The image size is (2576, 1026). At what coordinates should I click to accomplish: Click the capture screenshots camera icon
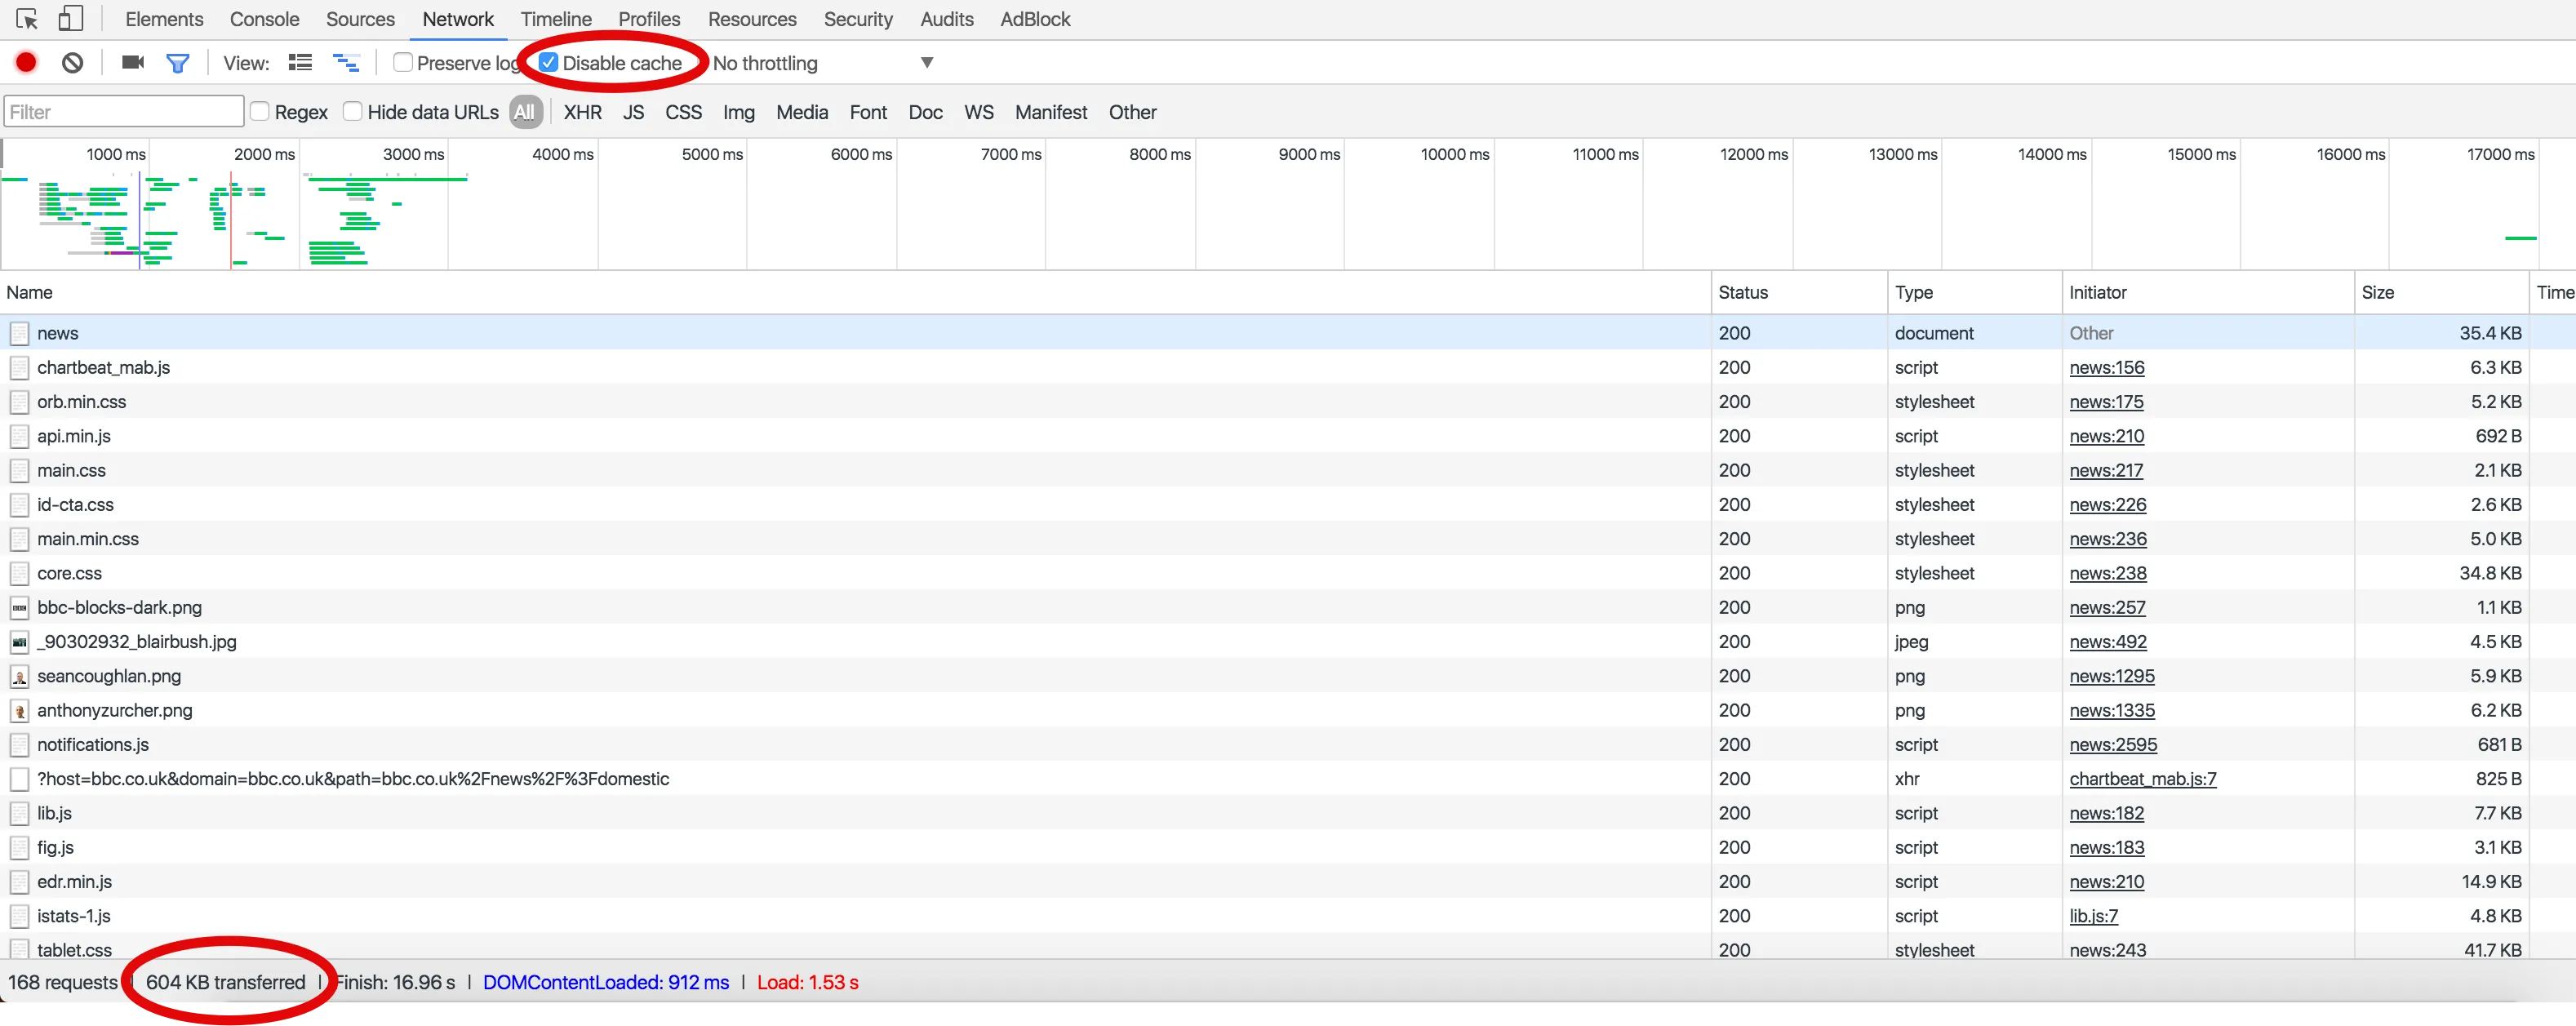[133, 63]
